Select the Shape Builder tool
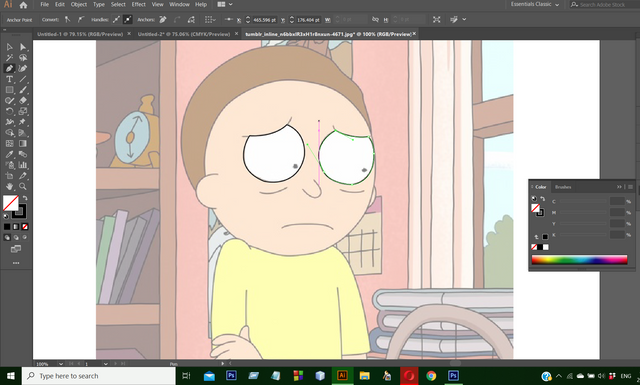Viewport: 640px width, 385px height. 9,133
